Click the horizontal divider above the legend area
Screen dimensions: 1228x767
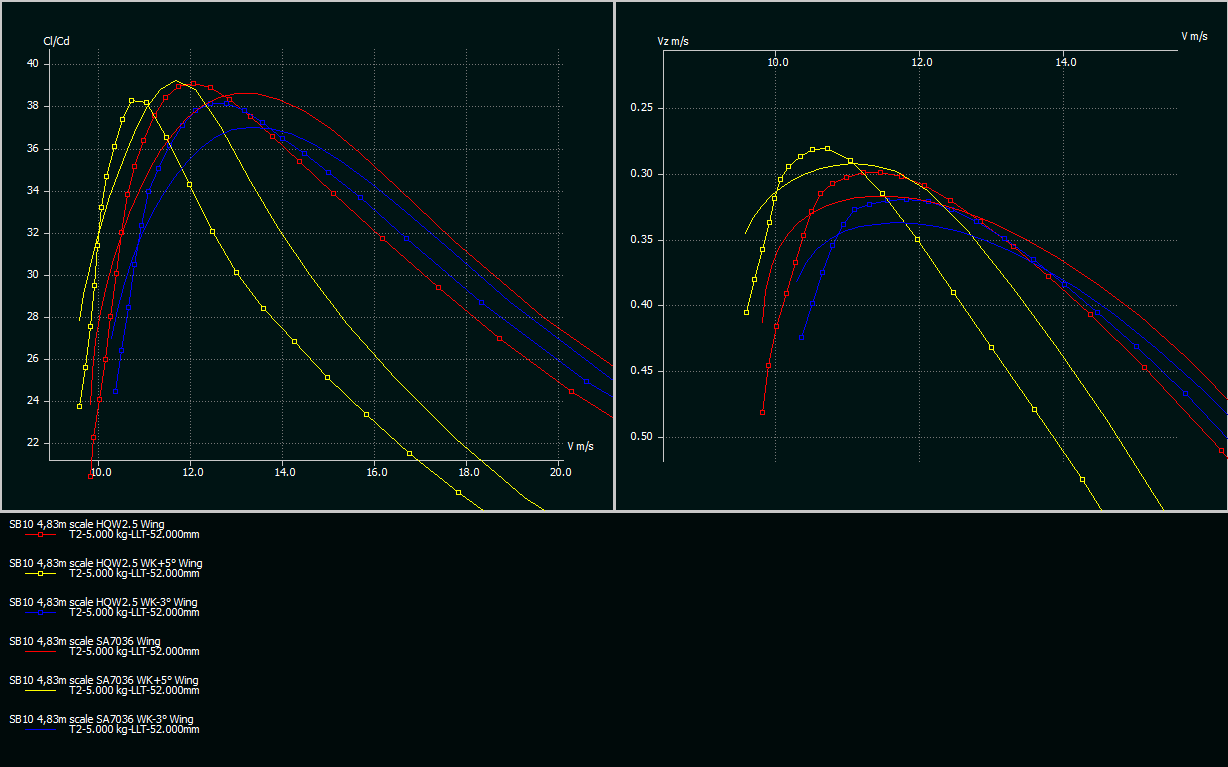[x=614, y=511]
